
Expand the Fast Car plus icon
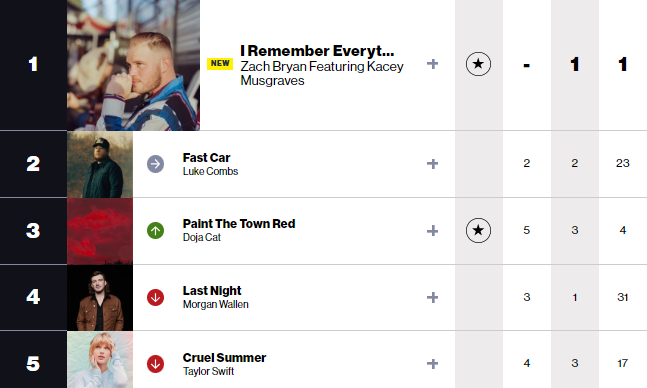tap(432, 164)
